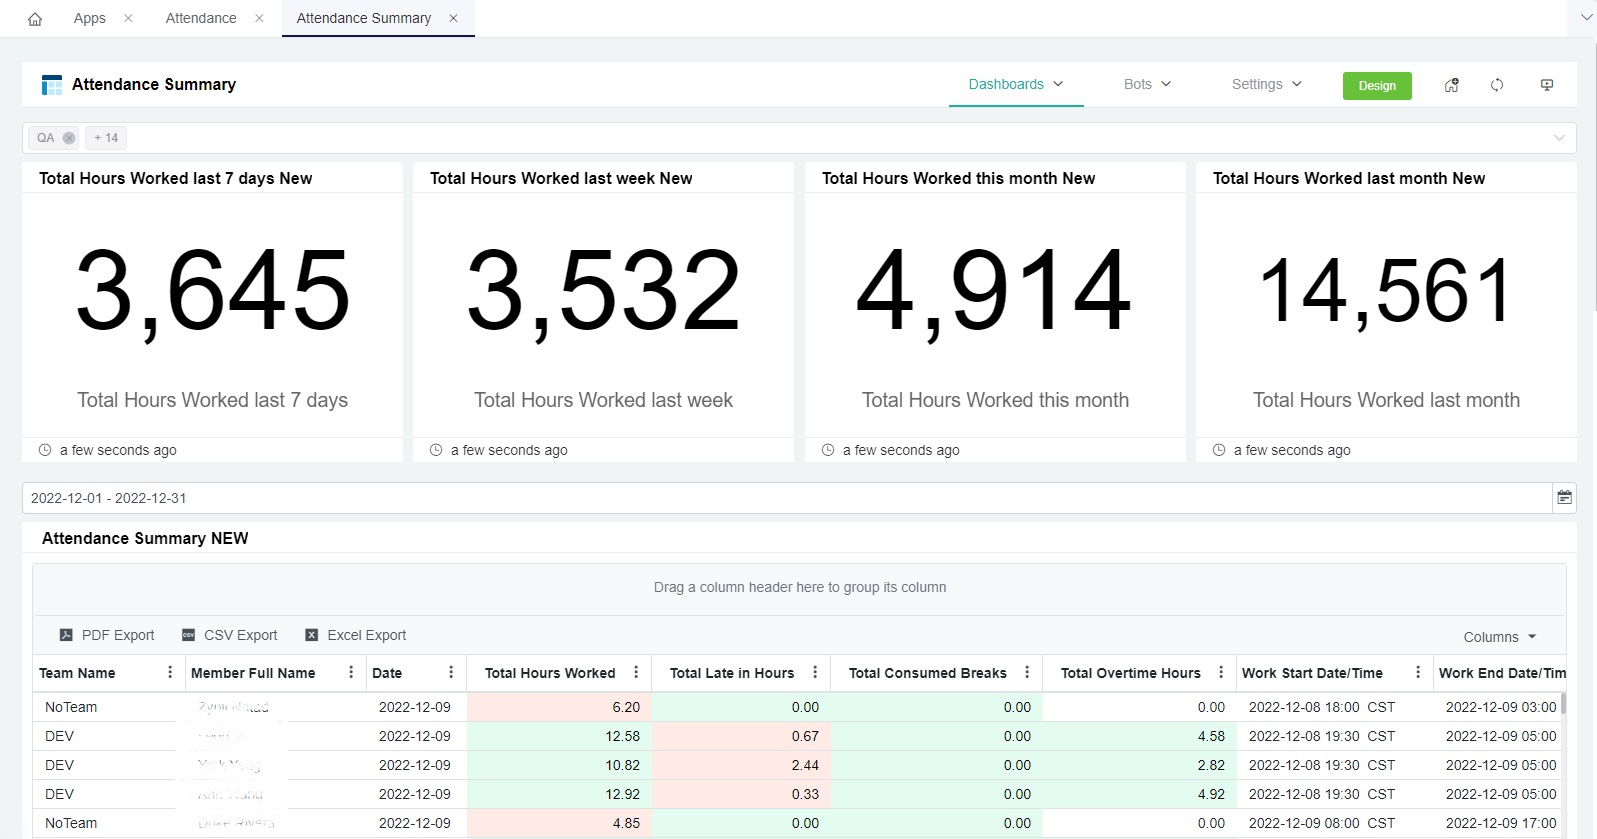Open the Columns chooser dropdown
The height and width of the screenshot is (839, 1597).
tap(1499, 637)
